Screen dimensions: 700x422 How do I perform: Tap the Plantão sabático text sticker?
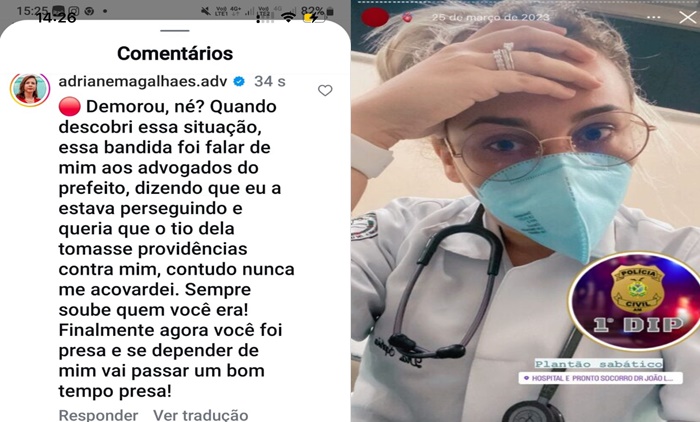point(599,364)
